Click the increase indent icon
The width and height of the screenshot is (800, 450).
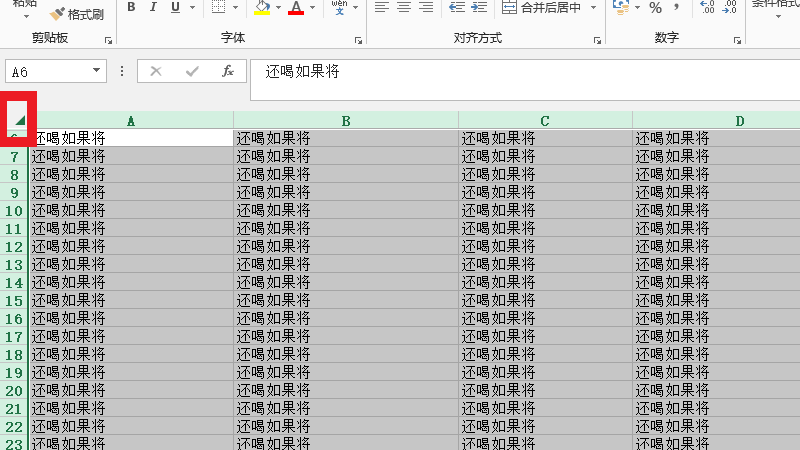pyautogui.click(x=478, y=8)
